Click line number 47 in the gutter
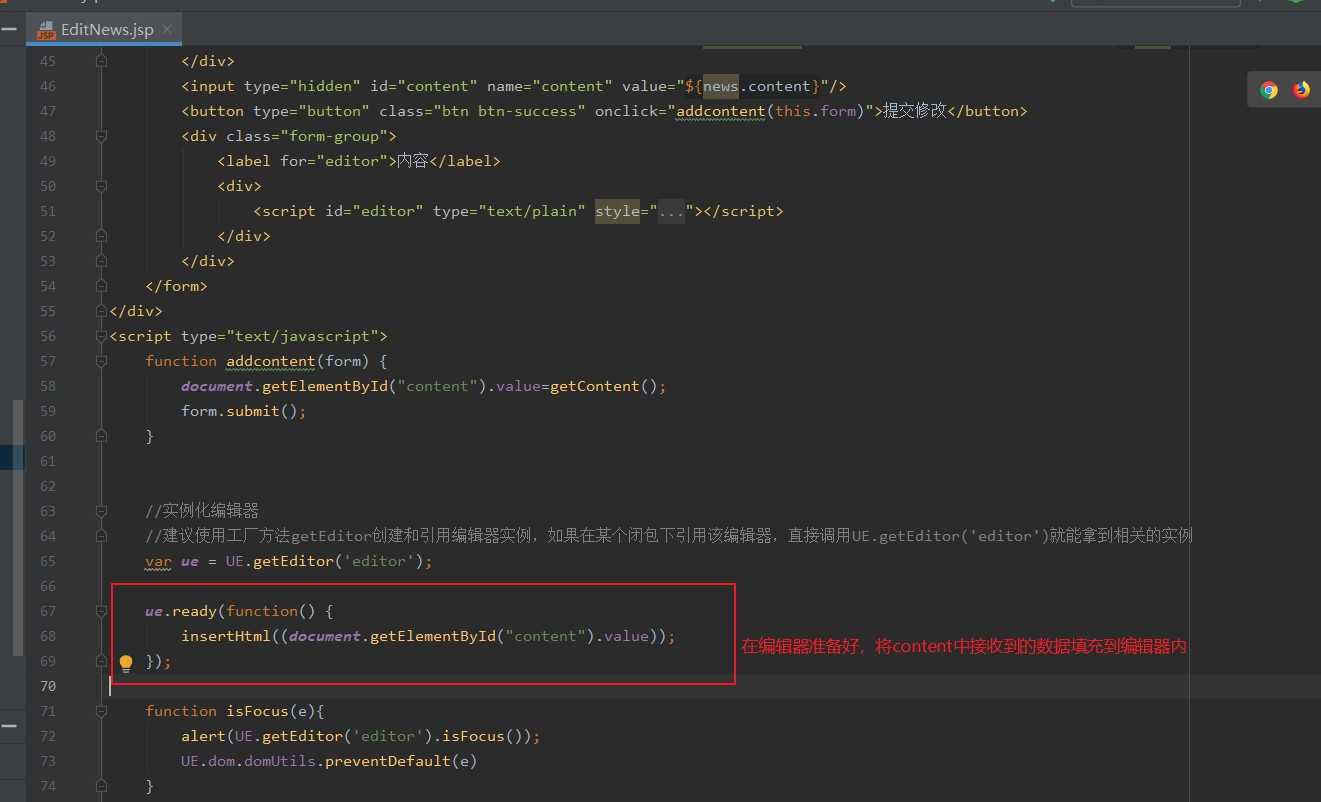 click(48, 111)
